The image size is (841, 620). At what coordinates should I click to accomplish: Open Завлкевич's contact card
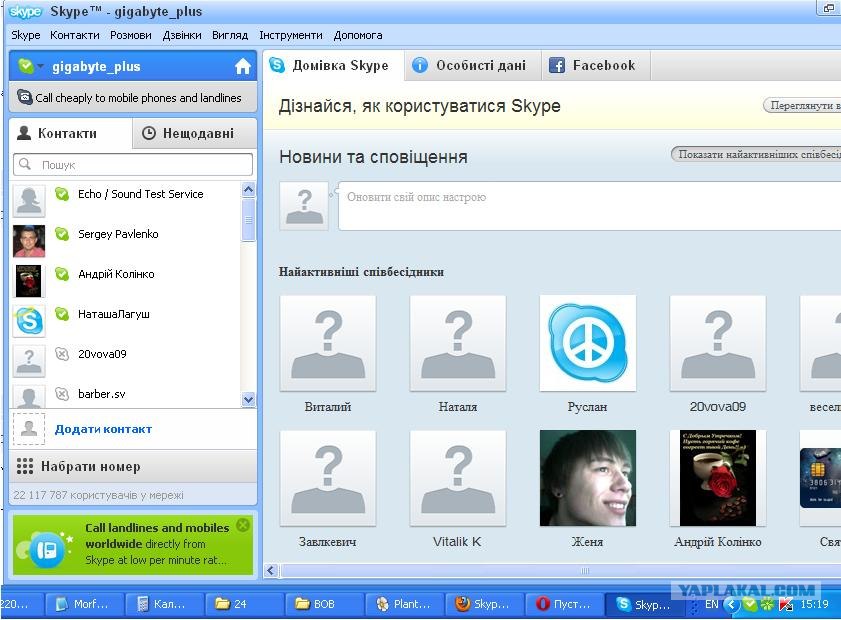coord(328,478)
